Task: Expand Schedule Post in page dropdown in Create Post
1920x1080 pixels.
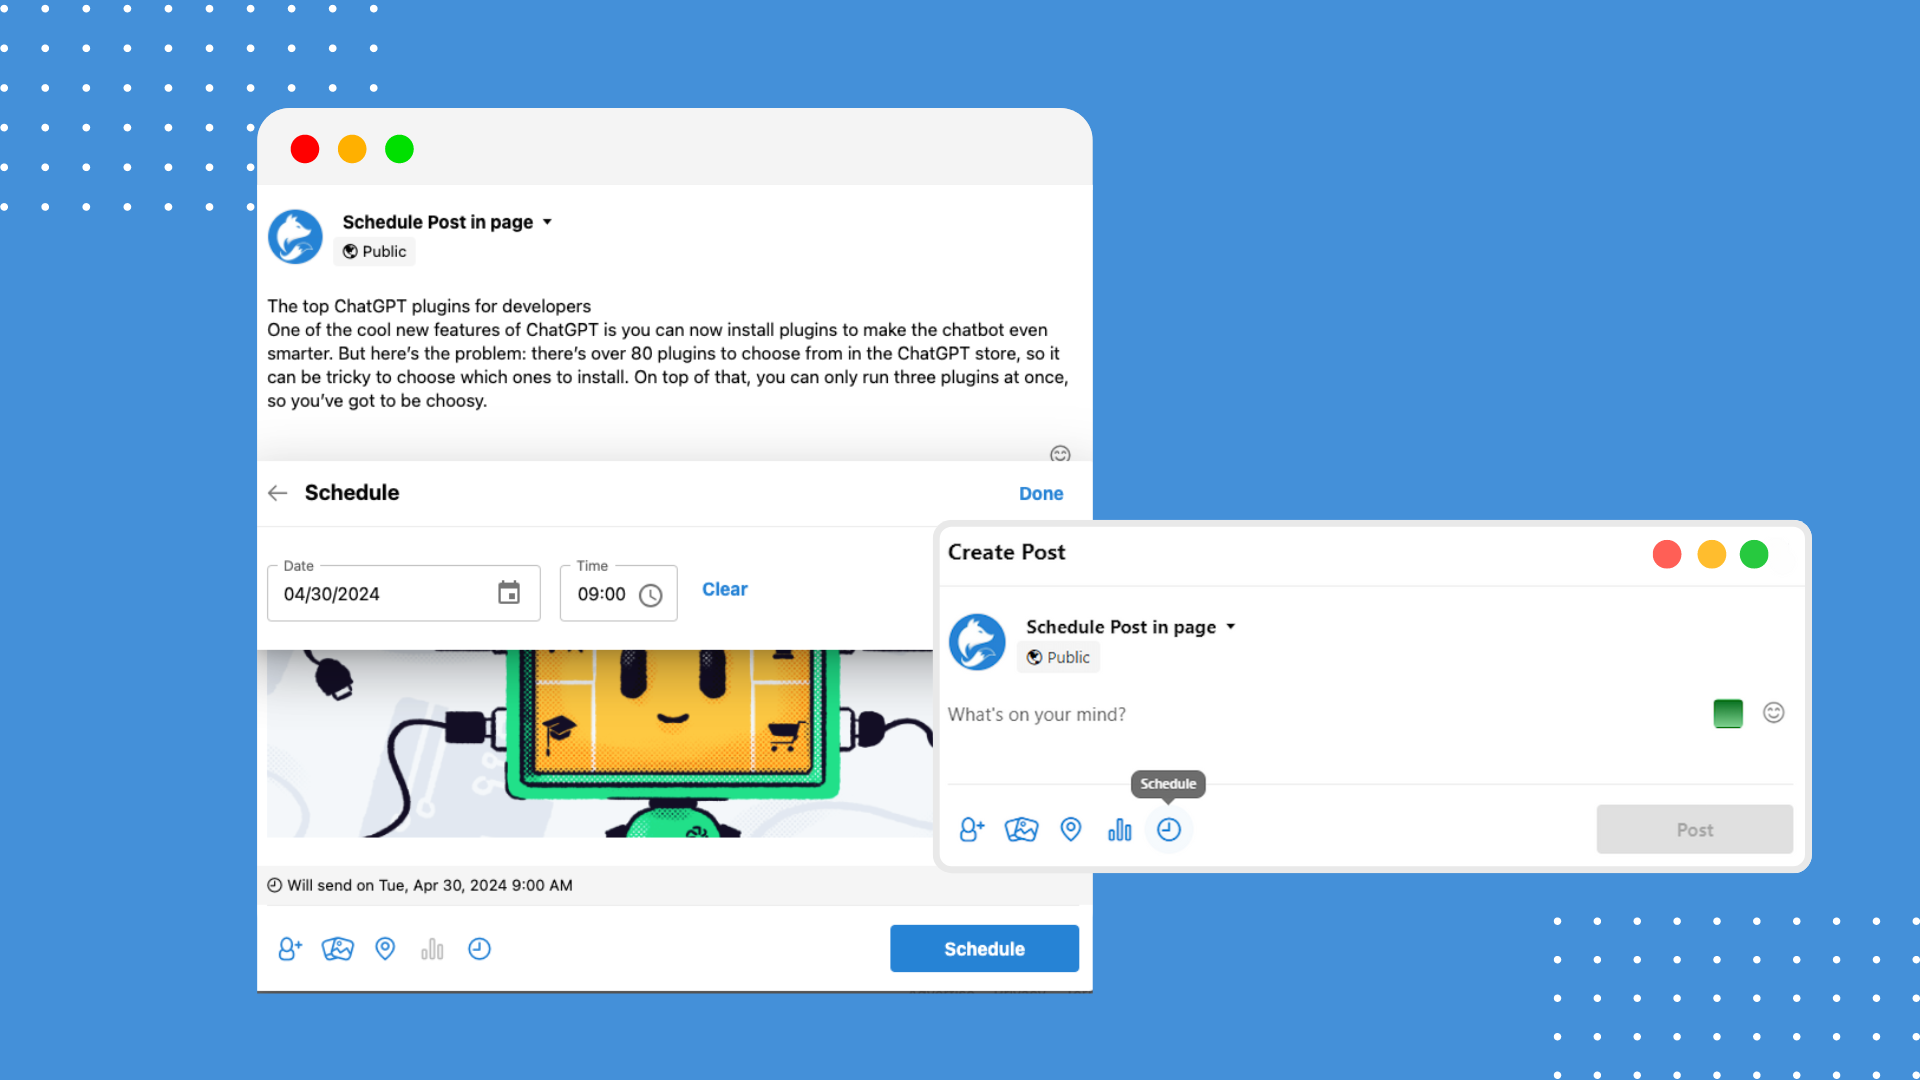Action: [x=1231, y=627]
